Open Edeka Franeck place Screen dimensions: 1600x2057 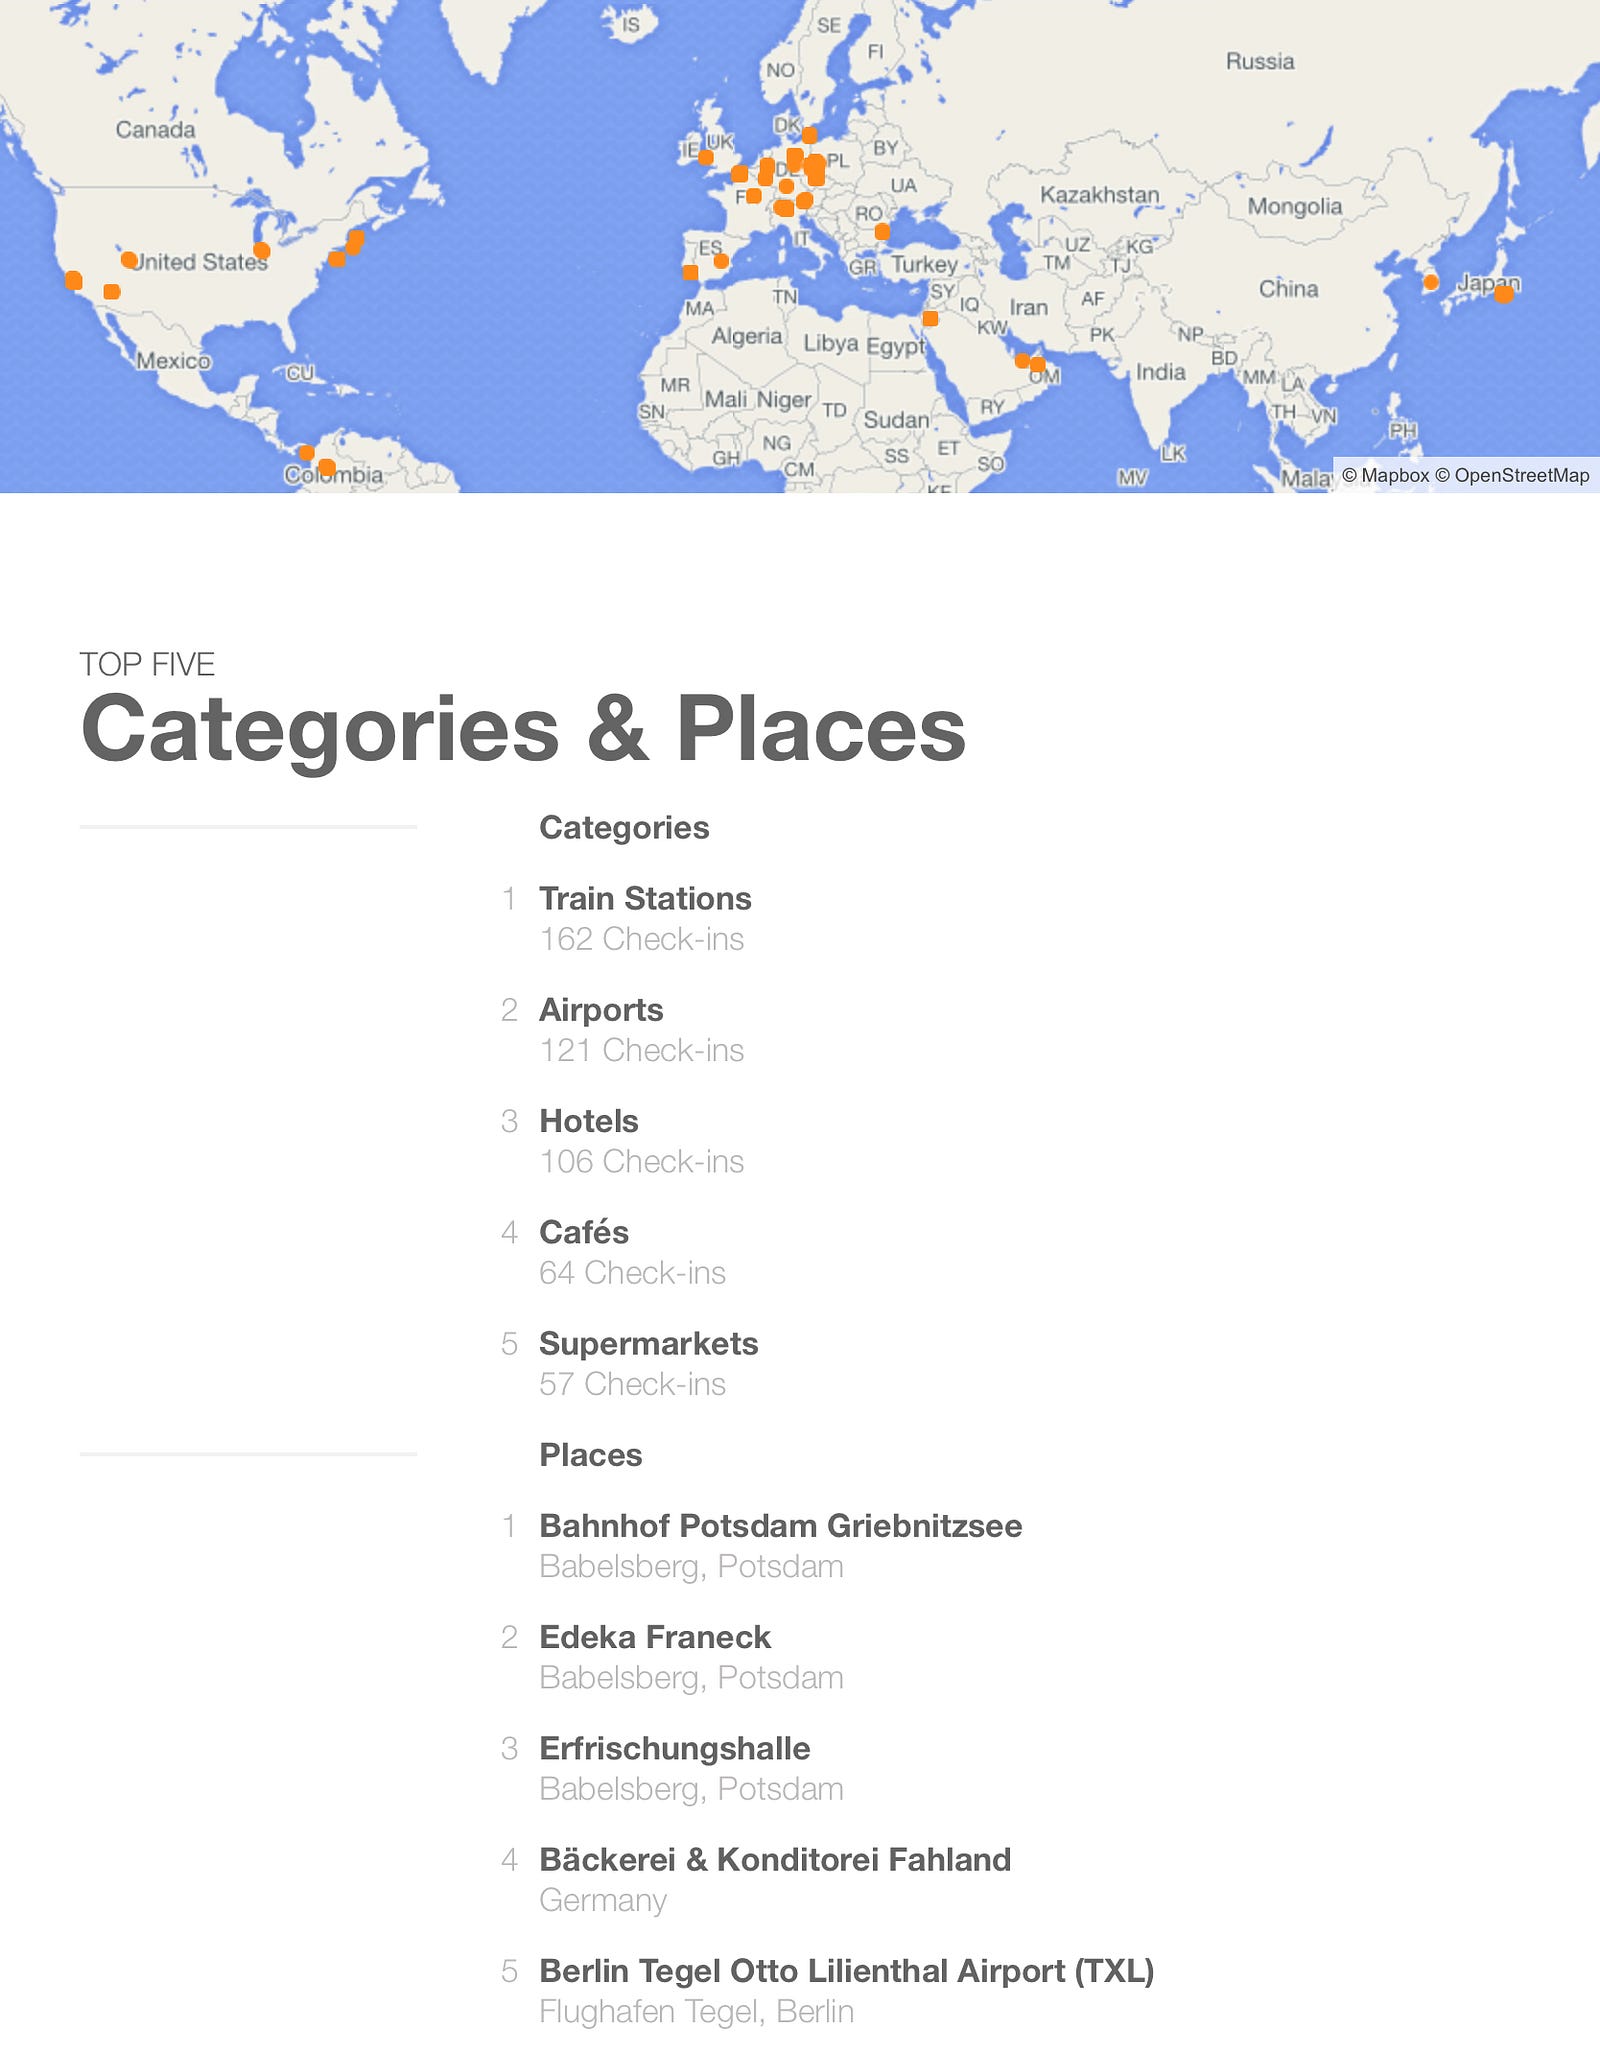tap(655, 1636)
